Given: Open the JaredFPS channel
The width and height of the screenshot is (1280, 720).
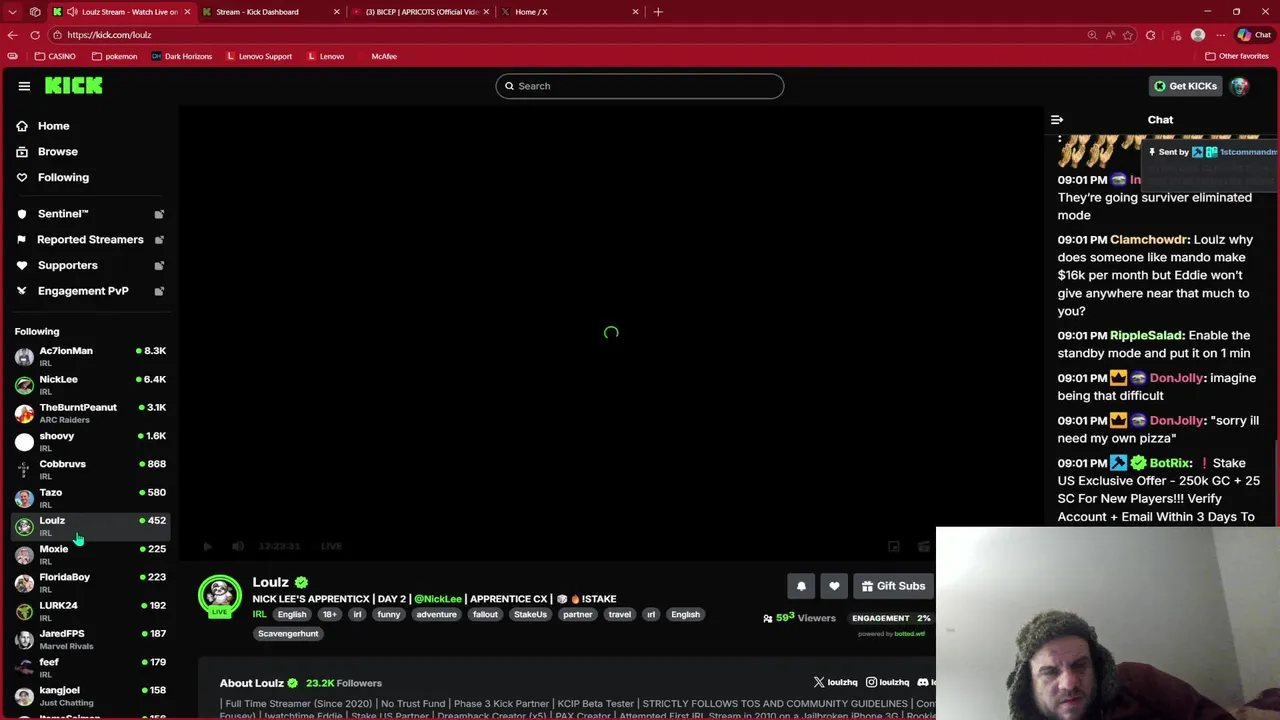Looking at the screenshot, I should (90, 639).
